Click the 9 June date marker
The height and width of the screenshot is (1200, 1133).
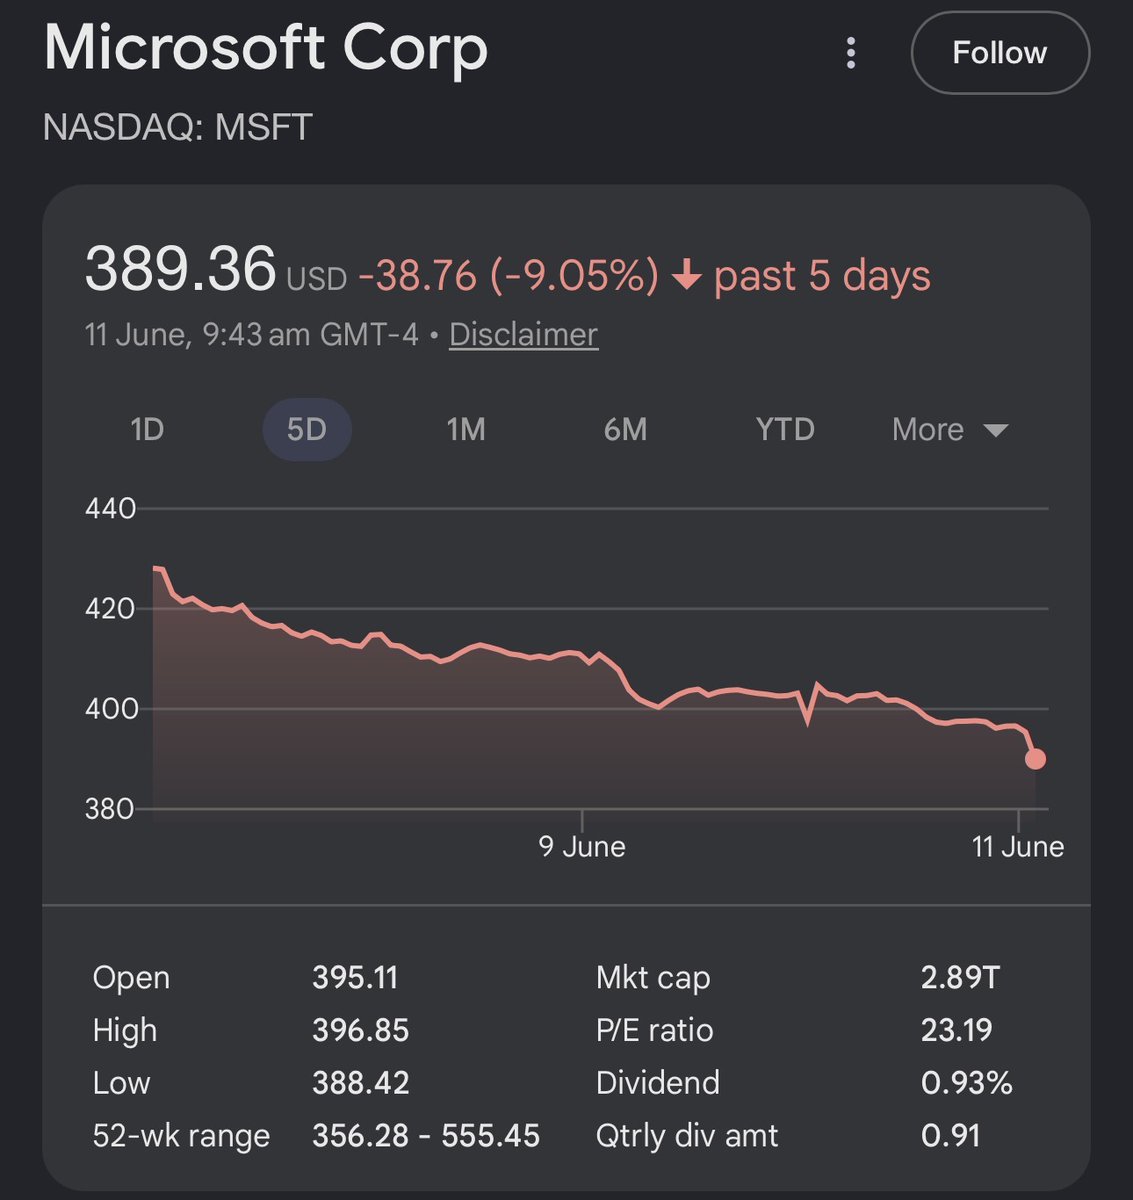582,846
